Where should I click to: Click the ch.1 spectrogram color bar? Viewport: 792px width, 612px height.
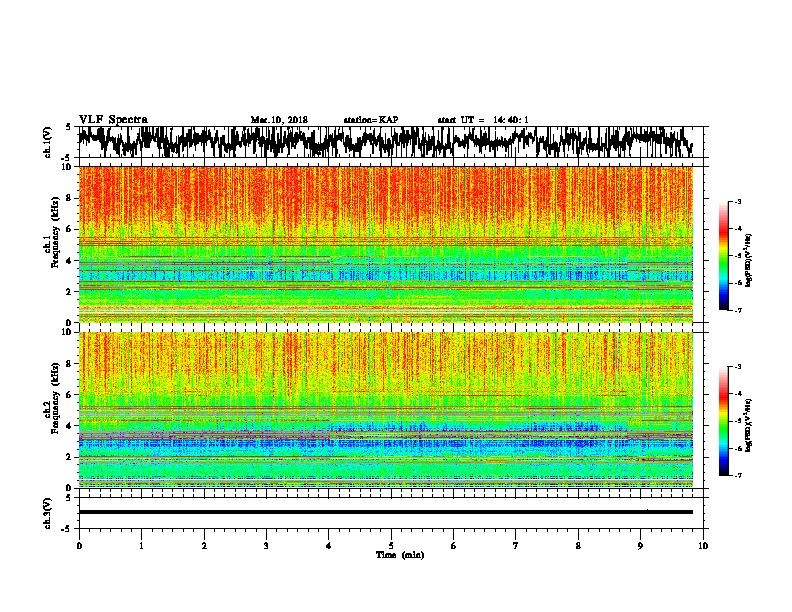[x=724, y=256]
